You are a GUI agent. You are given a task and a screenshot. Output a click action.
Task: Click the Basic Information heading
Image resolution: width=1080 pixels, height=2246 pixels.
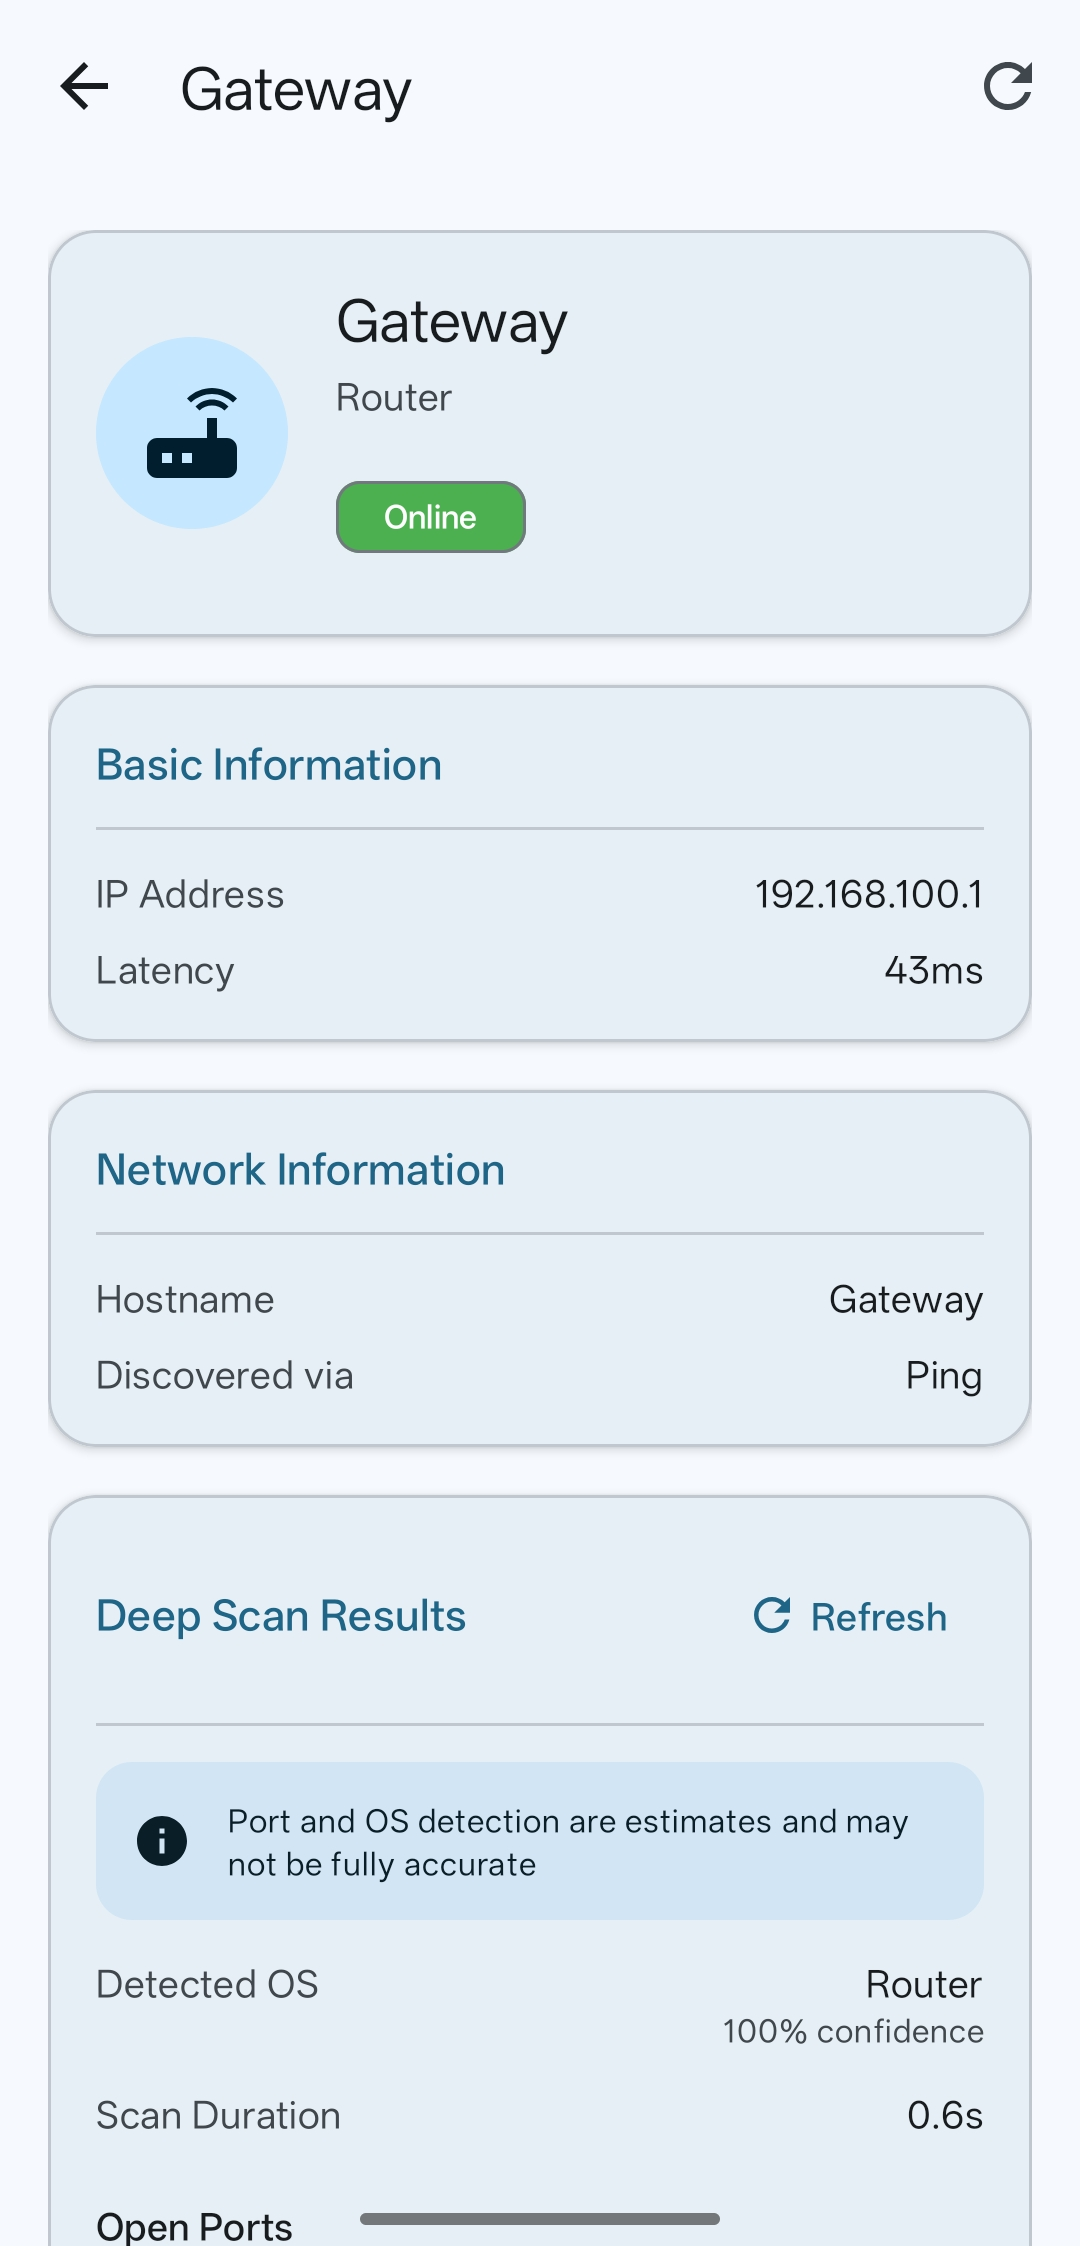269,765
